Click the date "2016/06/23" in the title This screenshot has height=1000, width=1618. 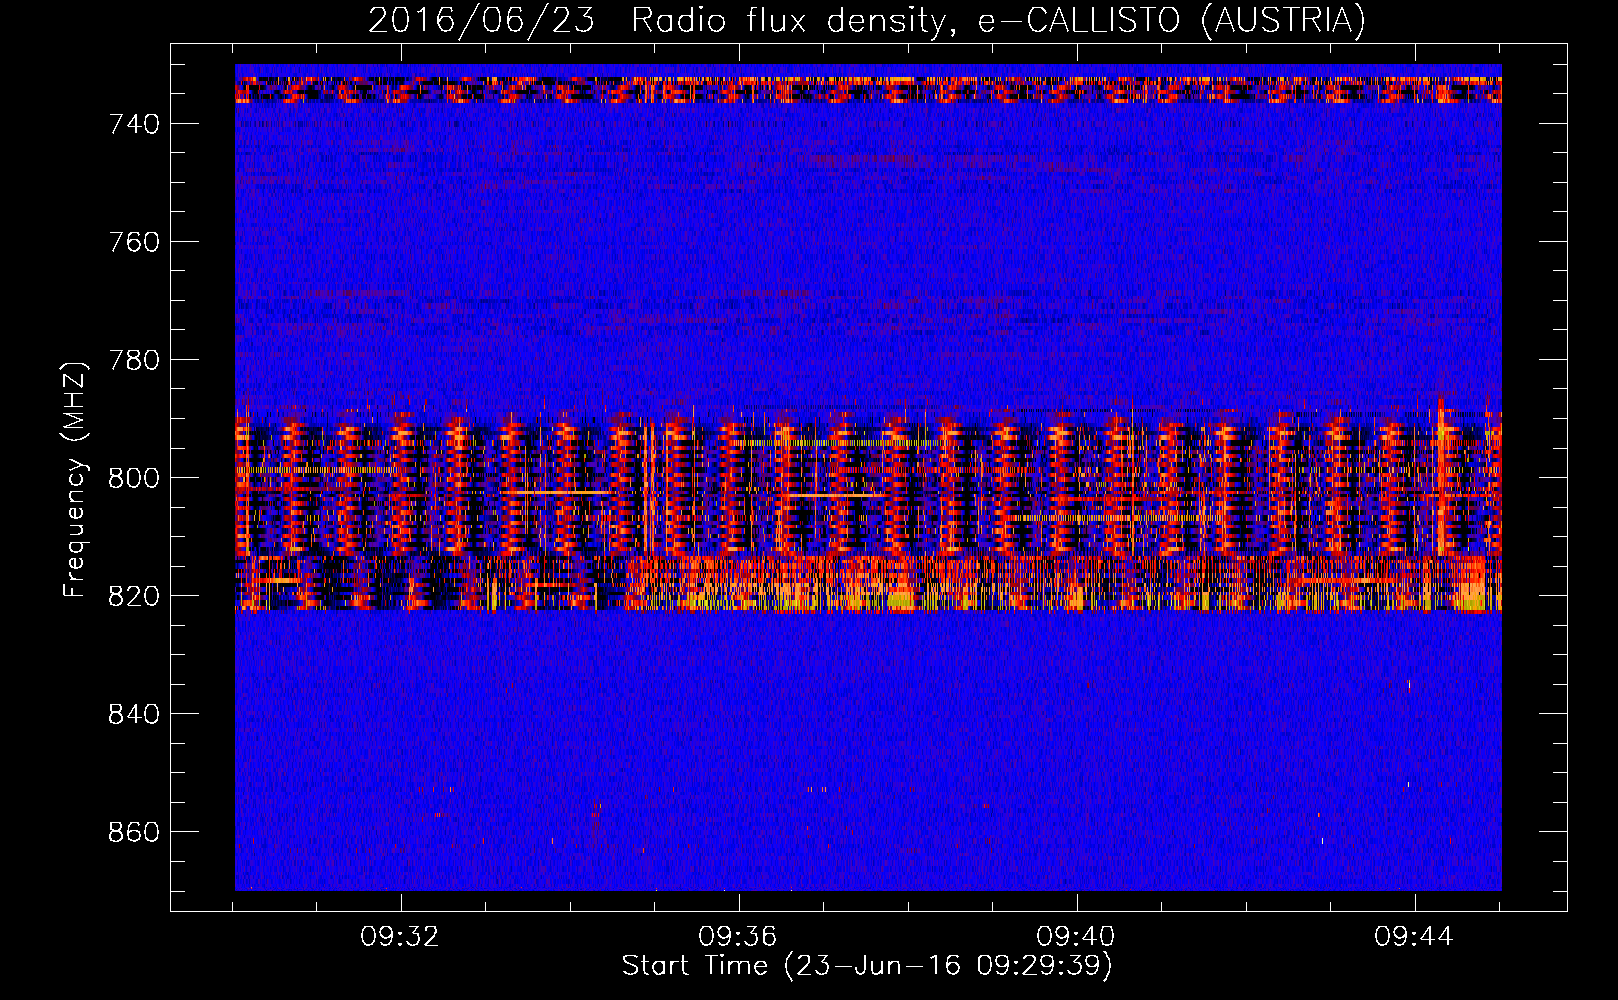[481, 21]
